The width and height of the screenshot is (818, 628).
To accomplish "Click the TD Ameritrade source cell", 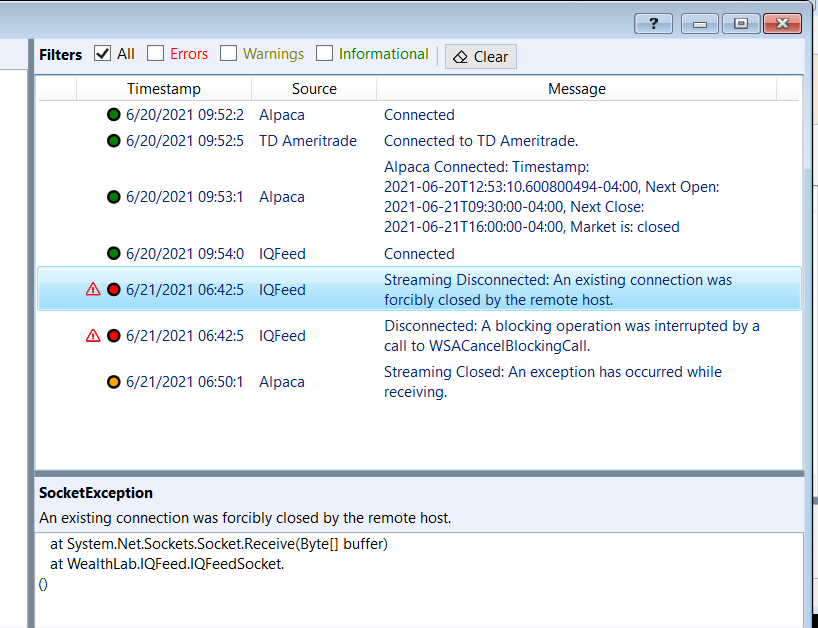I will (x=308, y=141).
